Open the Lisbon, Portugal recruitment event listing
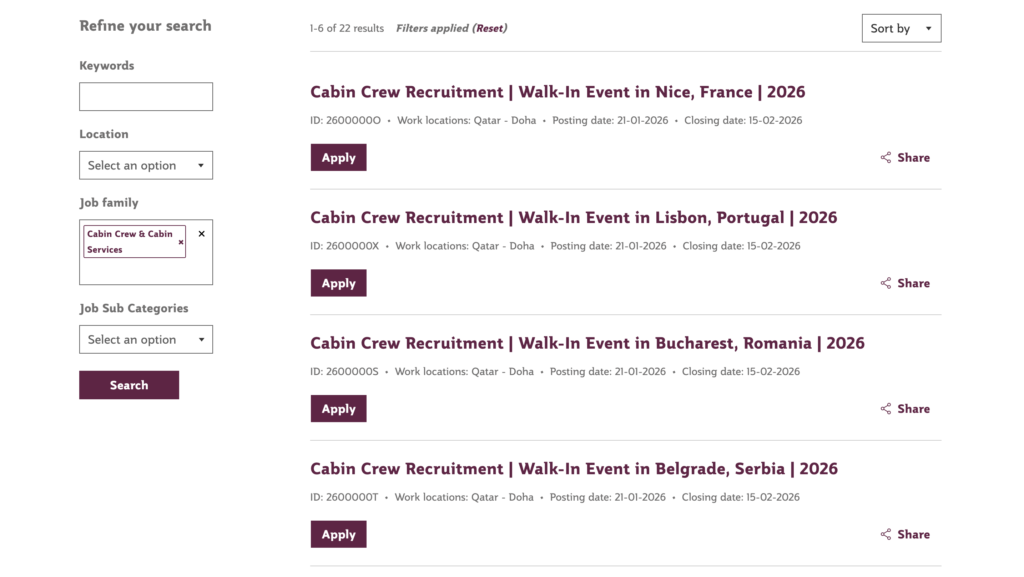Image resolution: width=1024 pixels, height=577 pixels. 573,217
